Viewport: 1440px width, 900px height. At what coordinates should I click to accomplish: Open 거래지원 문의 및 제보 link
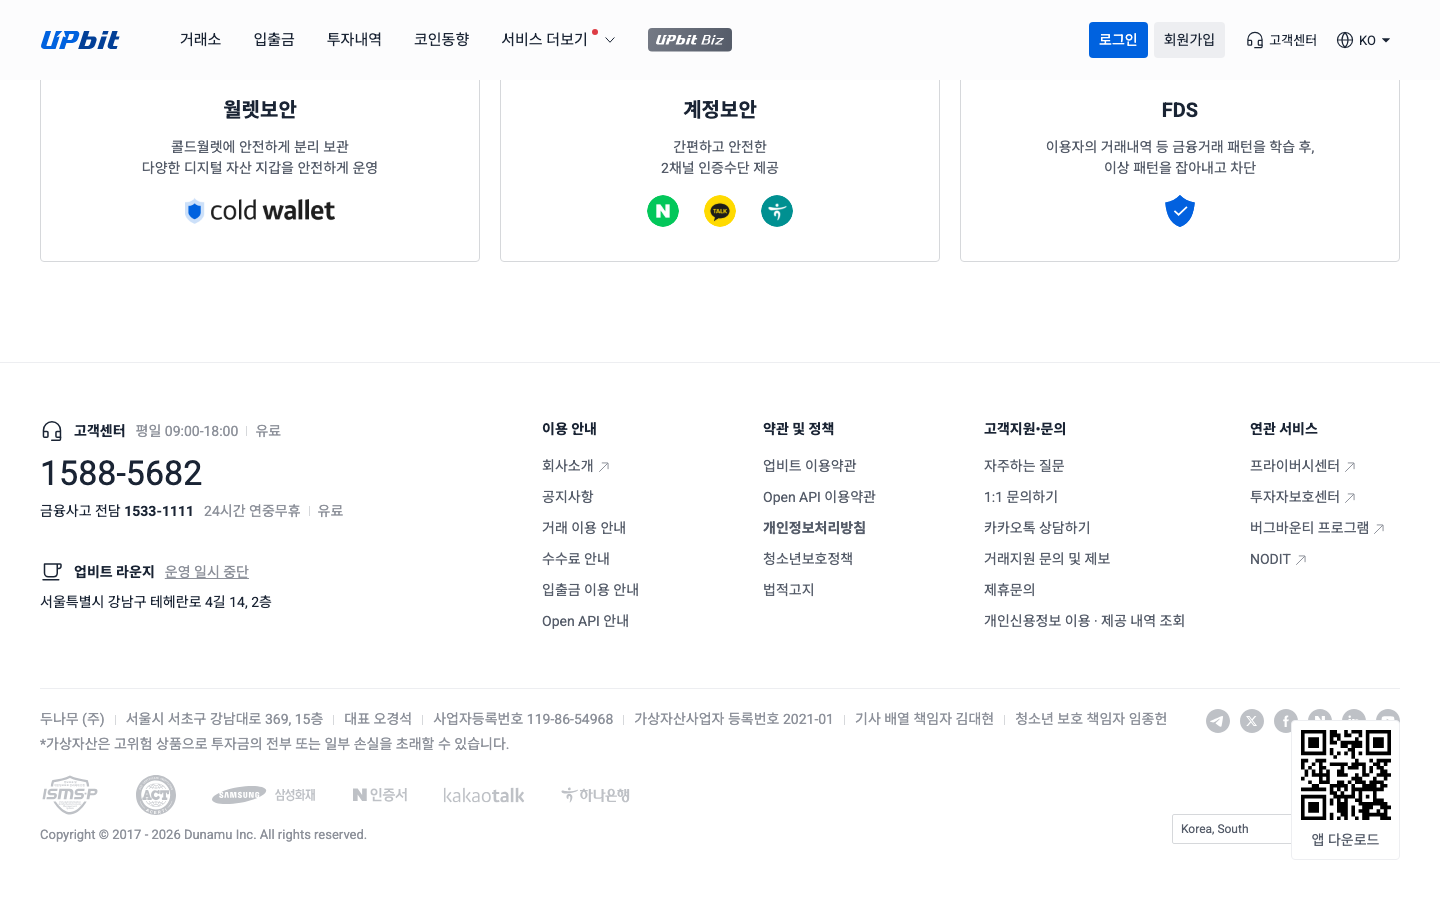pos(1047,559)
